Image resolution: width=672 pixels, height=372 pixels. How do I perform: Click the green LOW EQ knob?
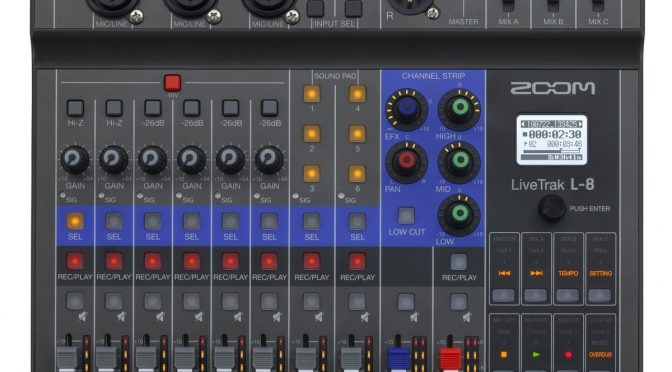tap(459, 215)
